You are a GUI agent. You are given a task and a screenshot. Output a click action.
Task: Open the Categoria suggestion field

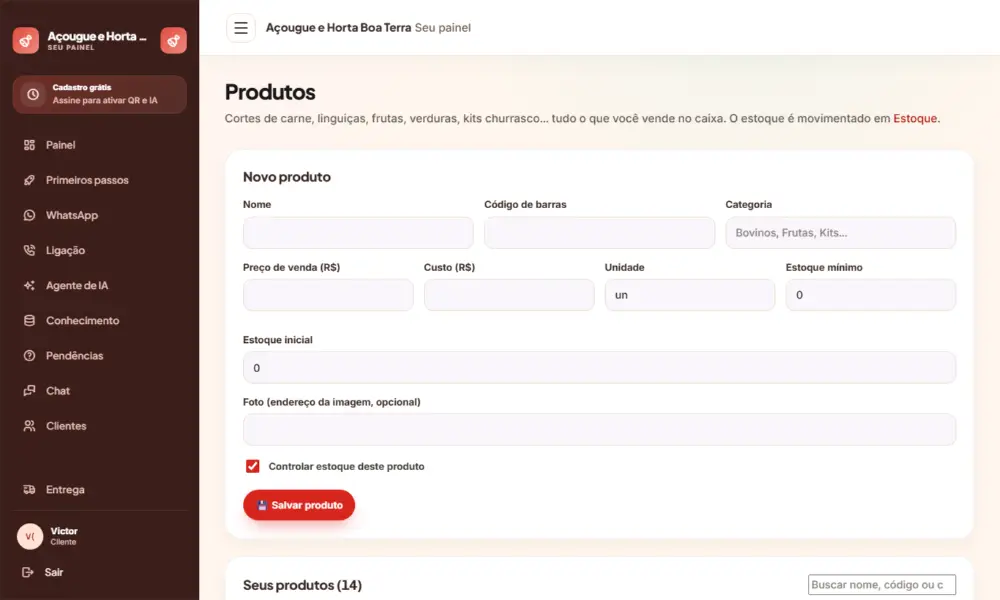point(840,233)
